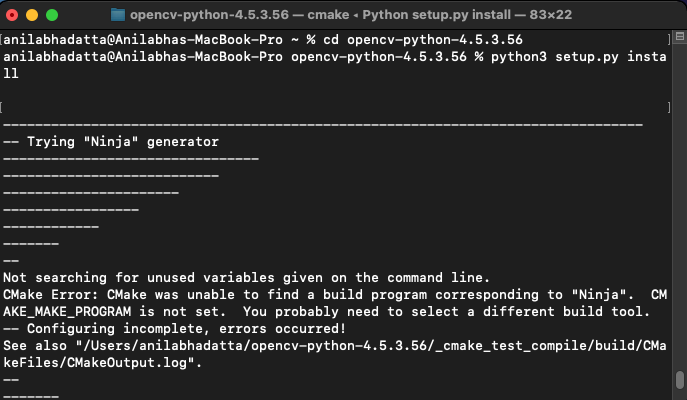Click the folder proxy icon in title bar
Screen dimensions: 687x400
tap(118, 15)
